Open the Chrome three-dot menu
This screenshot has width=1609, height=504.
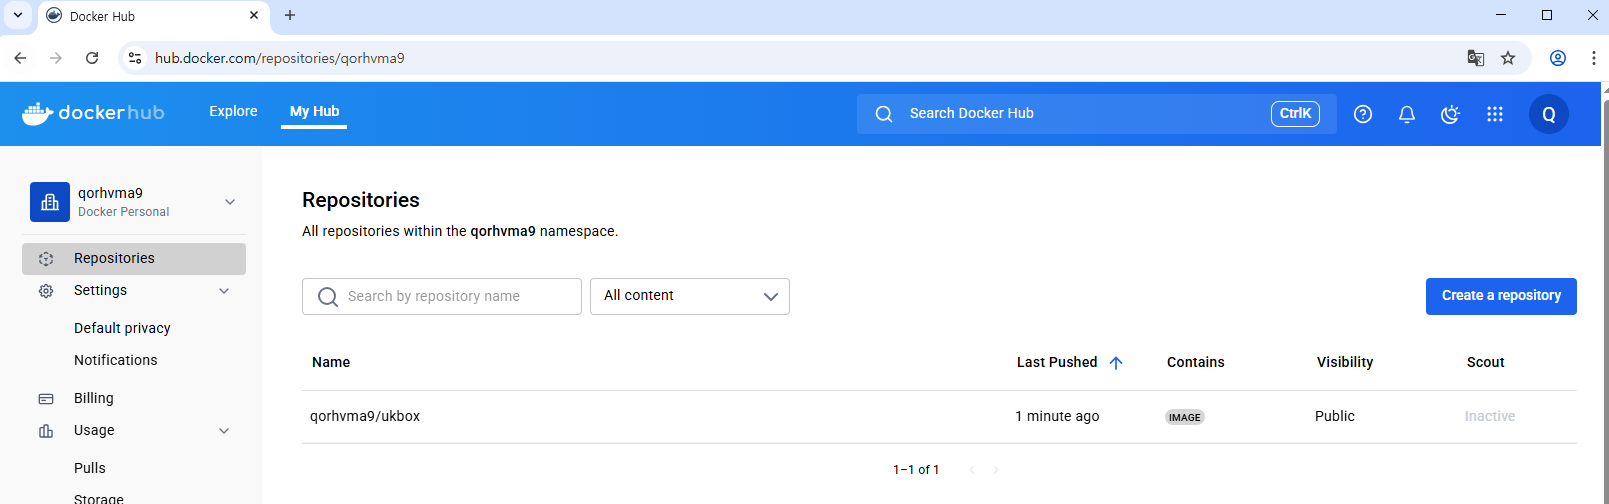1594,58
